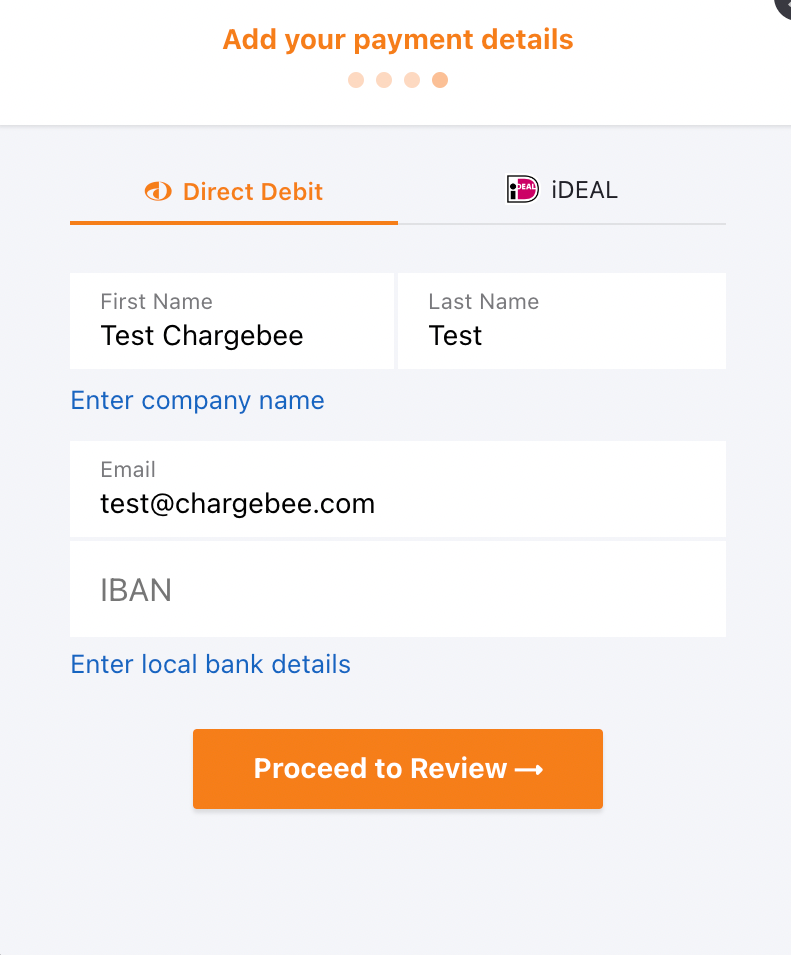Switch to the iDEAL payment tab

click(x=562, y=189)
